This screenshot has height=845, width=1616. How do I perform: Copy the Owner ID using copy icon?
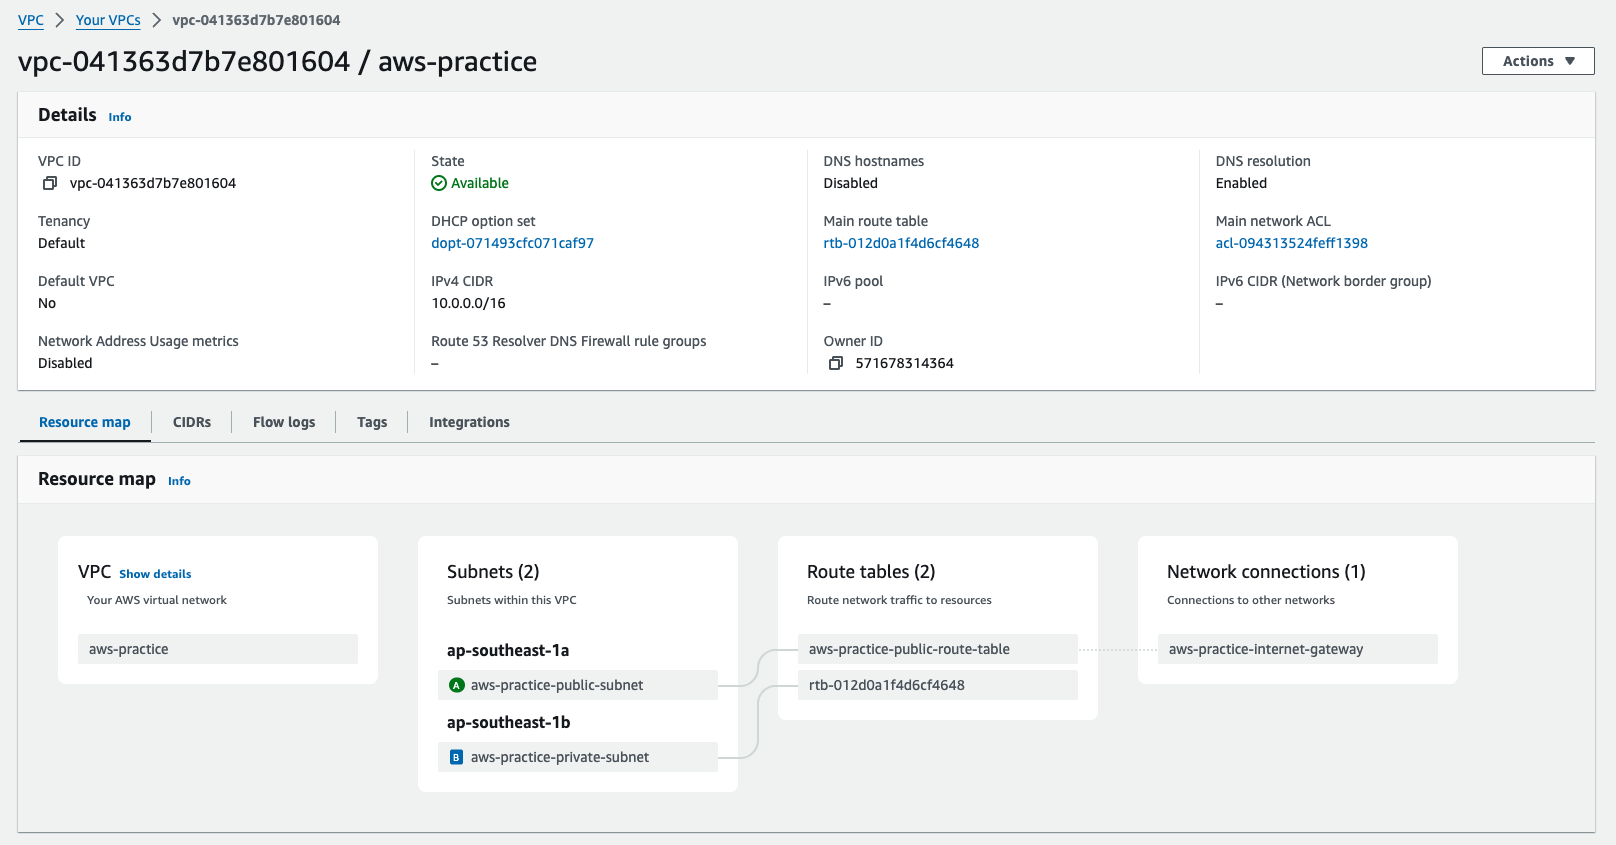836,363
